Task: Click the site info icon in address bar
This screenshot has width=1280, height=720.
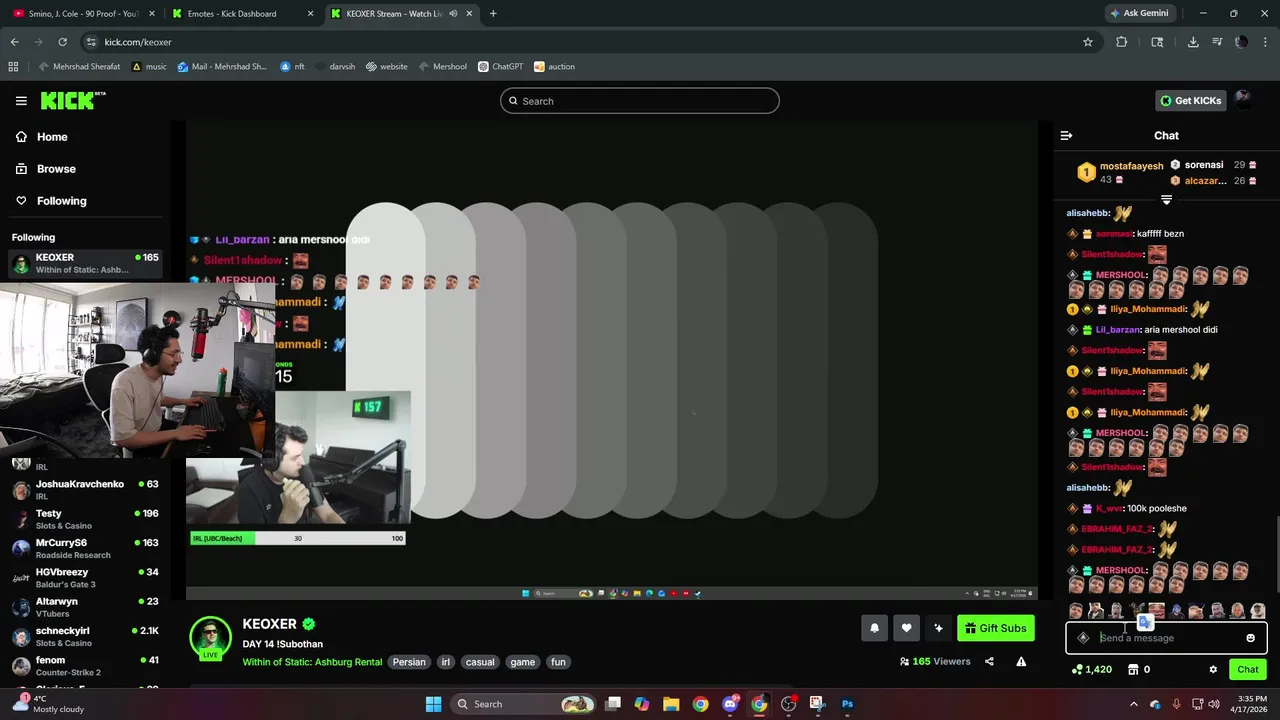Action: (91, 42)
